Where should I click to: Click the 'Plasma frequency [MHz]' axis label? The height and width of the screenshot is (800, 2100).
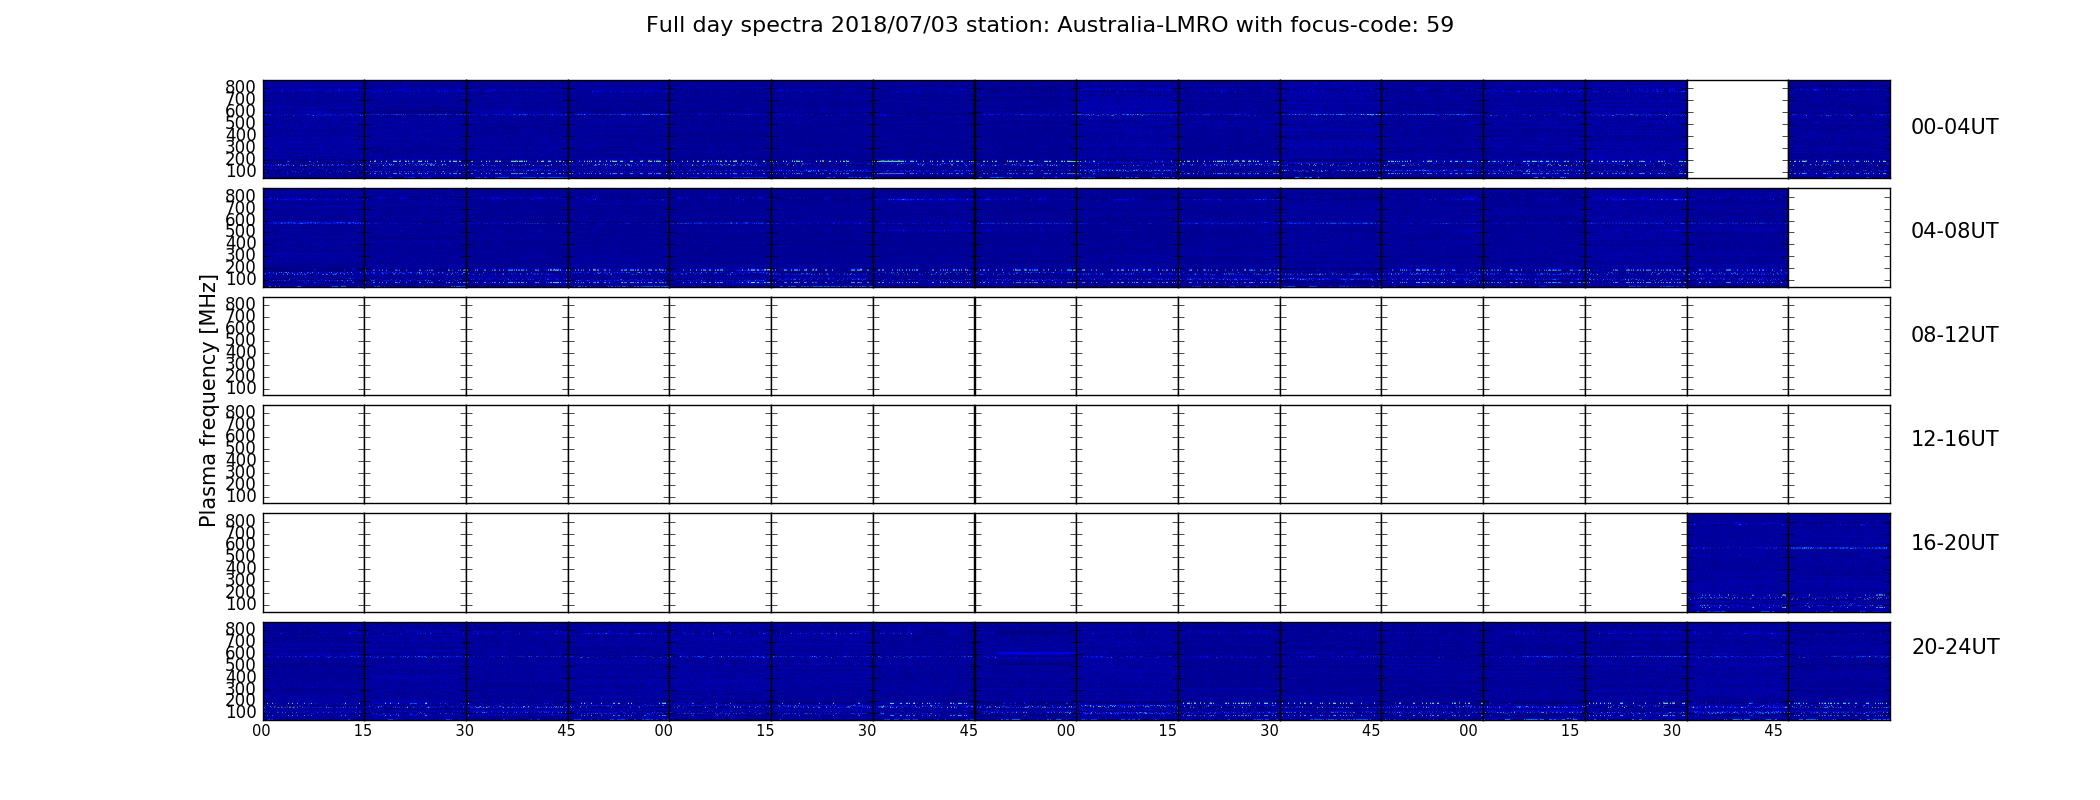click(x=208, y=400)
